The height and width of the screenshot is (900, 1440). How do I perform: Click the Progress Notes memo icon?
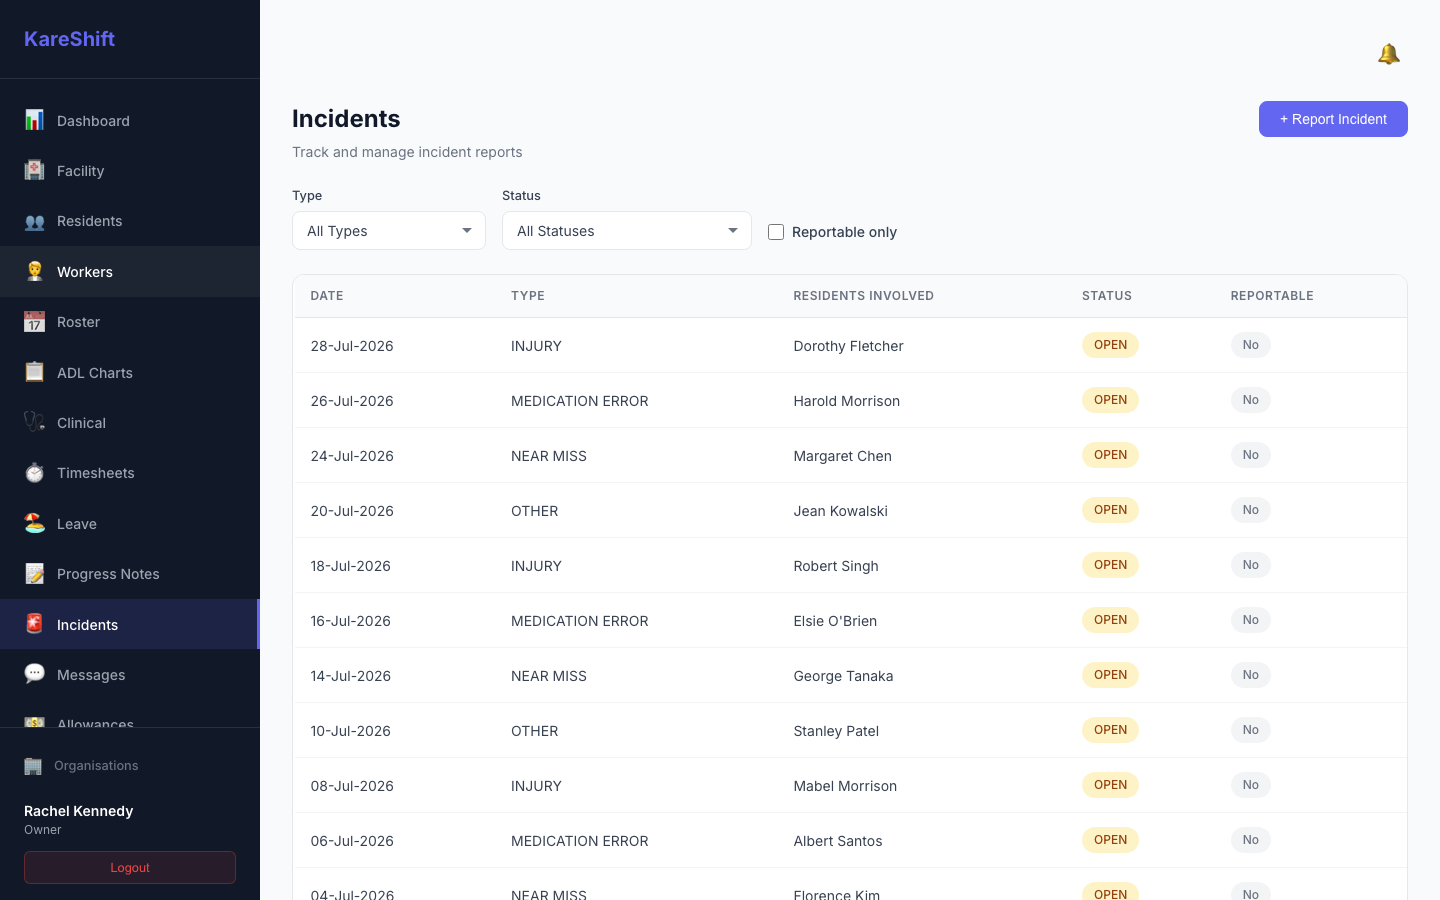pos(34,574)
